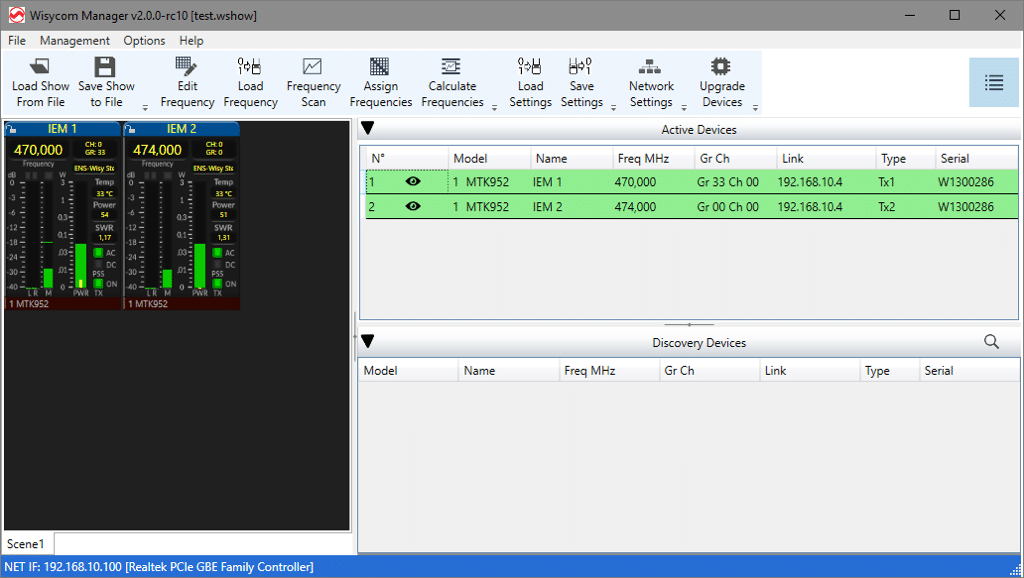1024x578 pixels.
Task: Open the Management menu
Action: pyautogui.click(x=74, y=41)
